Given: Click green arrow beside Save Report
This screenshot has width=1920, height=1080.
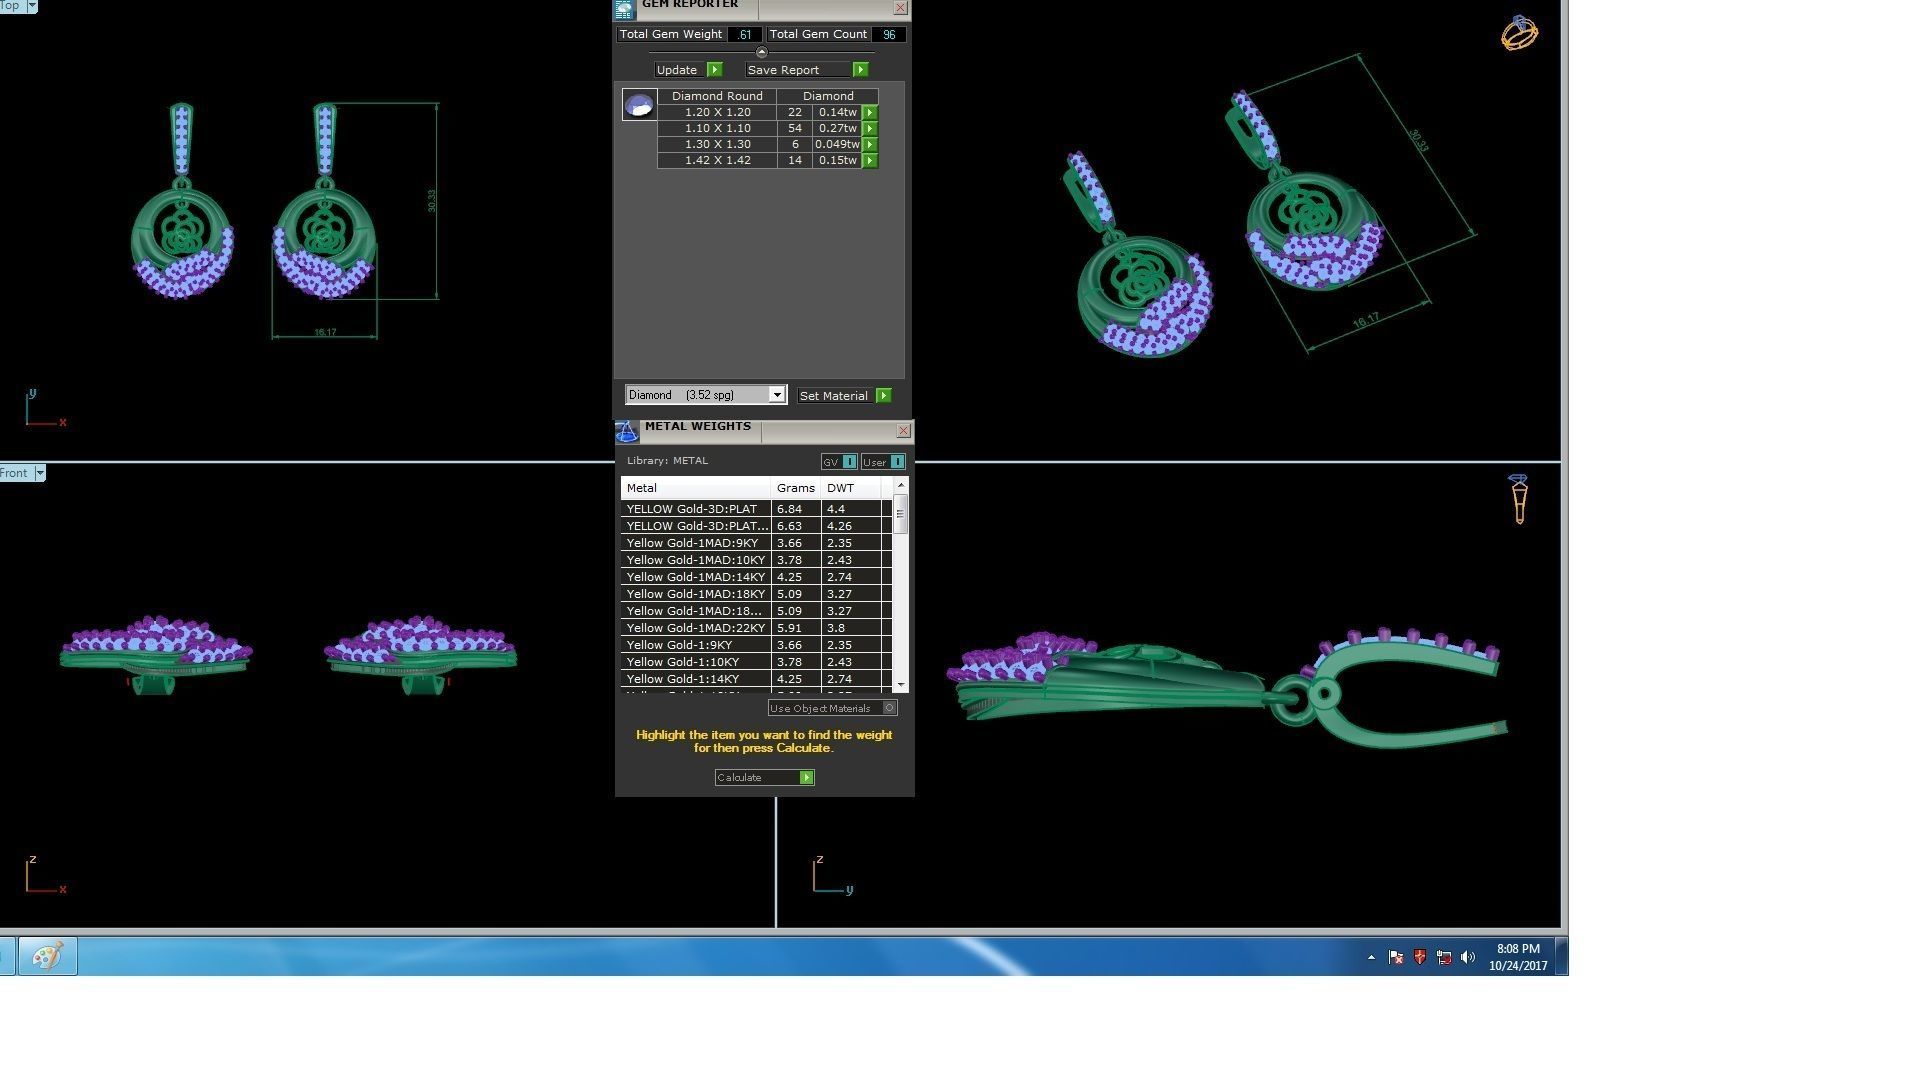Looking at the screenshot, I should tap(860, 70).
